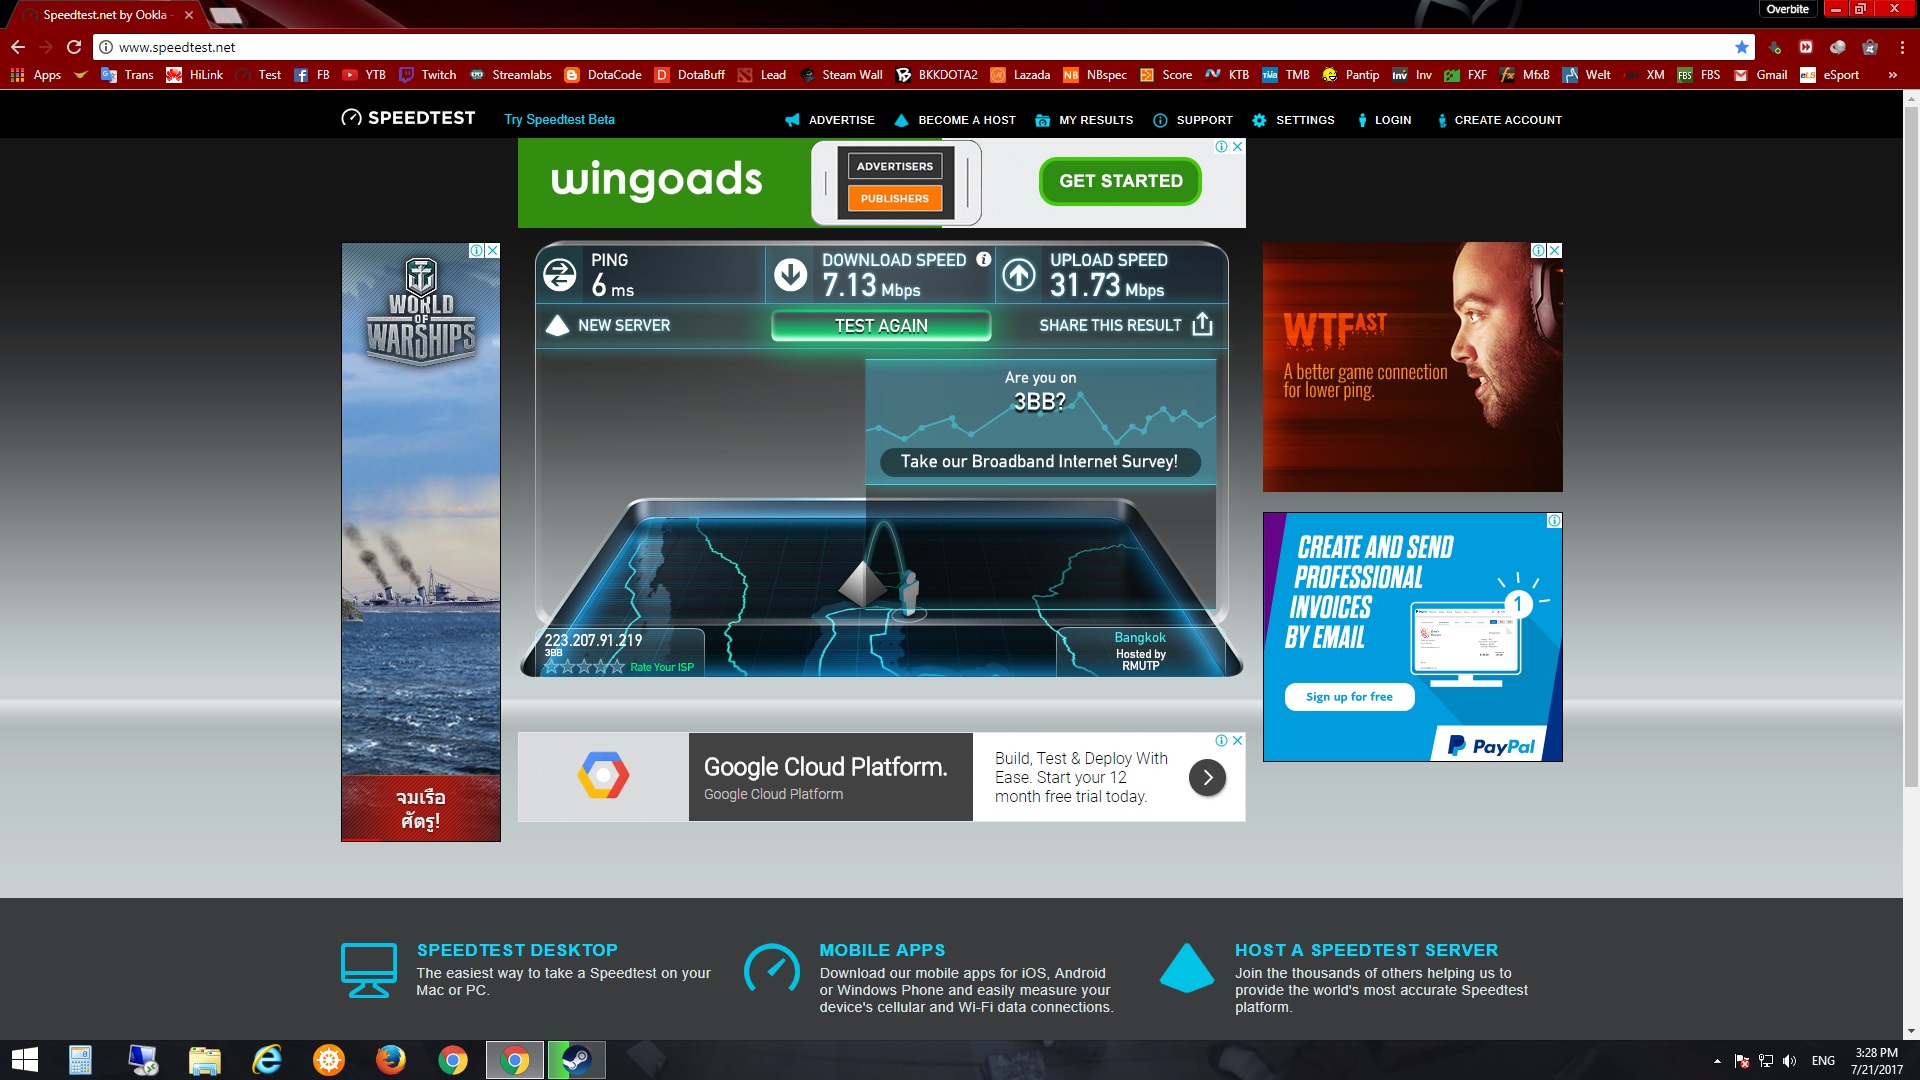Click the download speed arrow icon

point(791,274)
